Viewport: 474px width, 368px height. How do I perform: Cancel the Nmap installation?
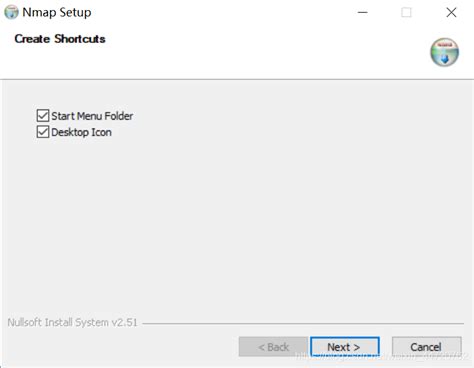pos(427,347)
